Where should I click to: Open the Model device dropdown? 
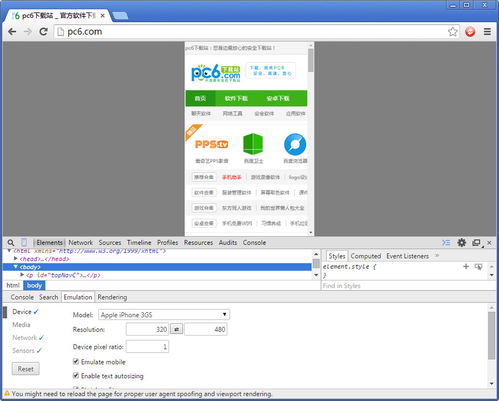click(x=164, y=315)
